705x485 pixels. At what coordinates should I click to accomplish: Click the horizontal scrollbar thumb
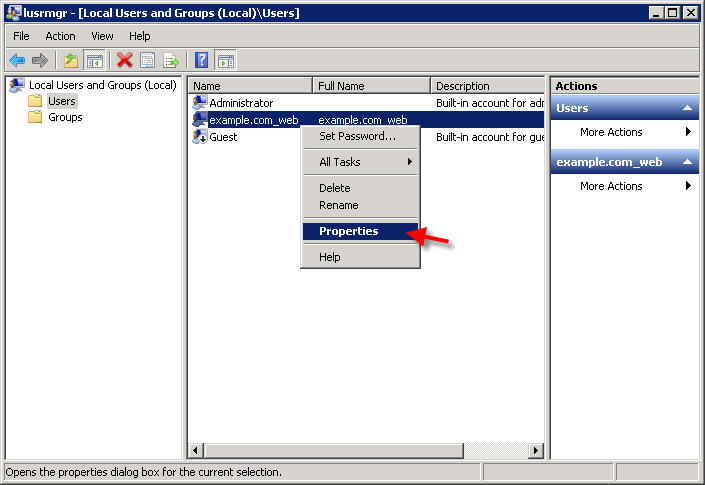[334, 450]
